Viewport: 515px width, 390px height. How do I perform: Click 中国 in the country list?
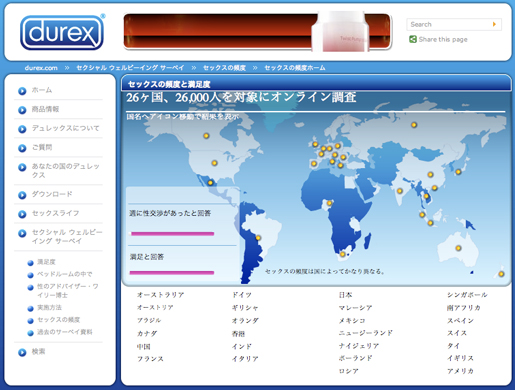(x=143, y=347)
